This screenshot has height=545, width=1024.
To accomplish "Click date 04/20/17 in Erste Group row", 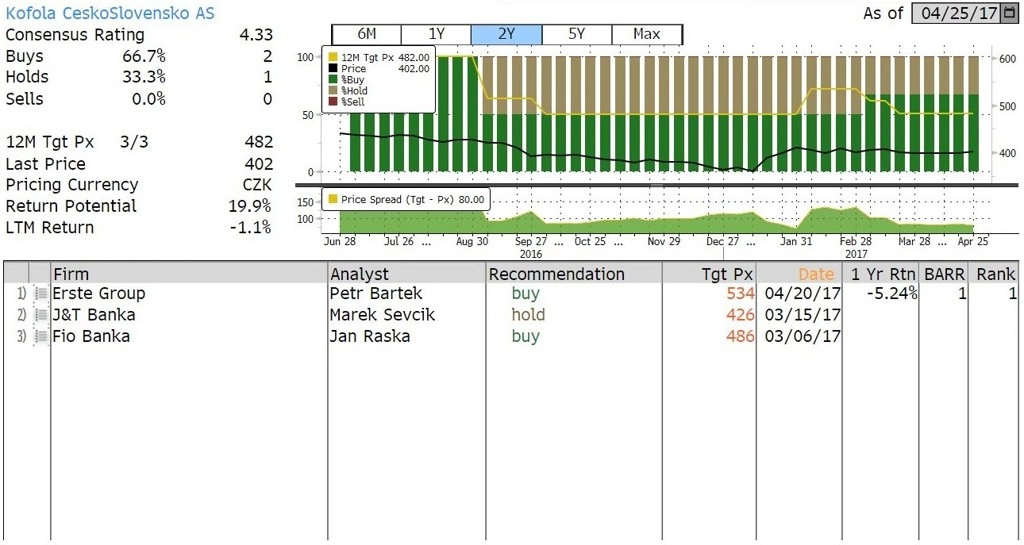I will click(802, 294).
